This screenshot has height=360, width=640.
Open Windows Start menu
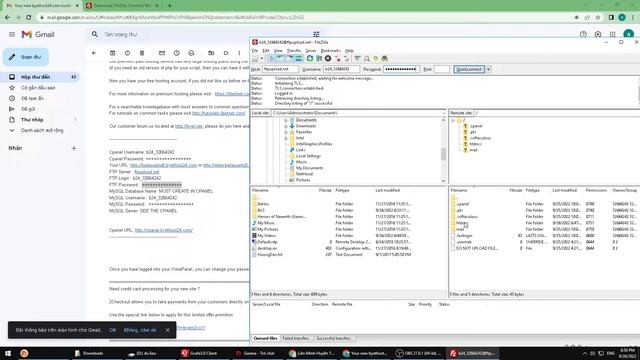click(8, 353)
